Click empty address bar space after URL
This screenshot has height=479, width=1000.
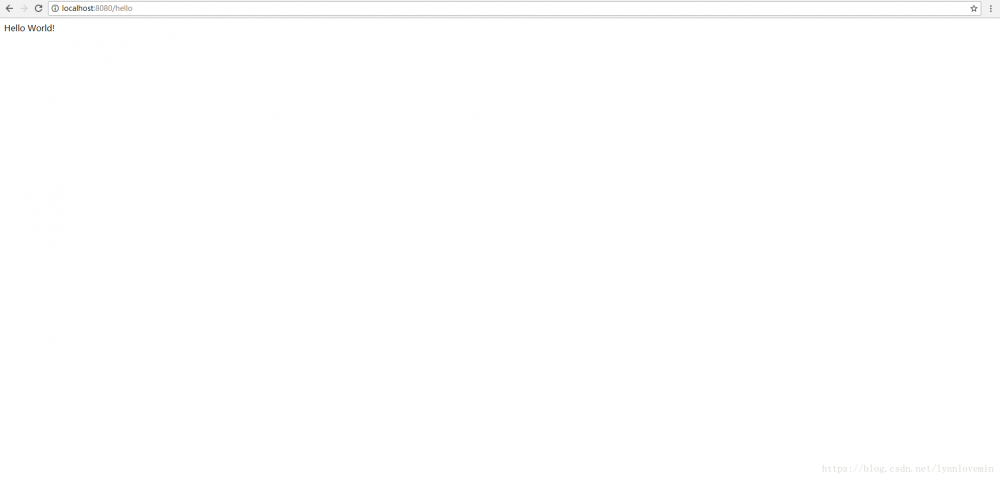coord(548,8)
